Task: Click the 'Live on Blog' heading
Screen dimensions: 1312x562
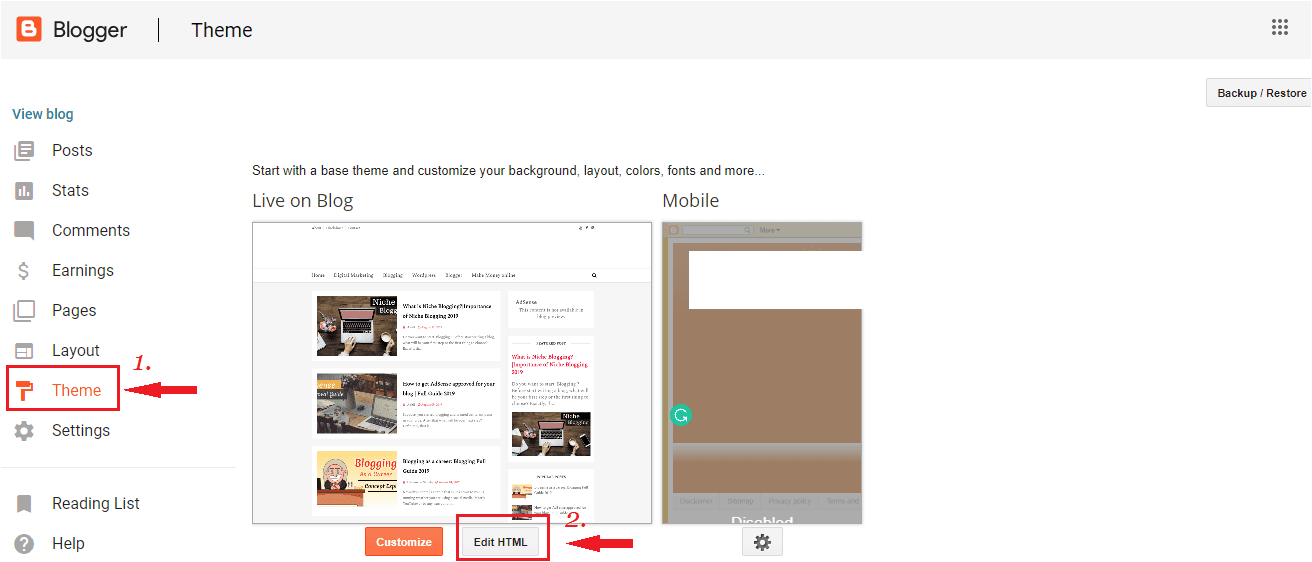Action: pyautogui.click(x=303, y=201)
